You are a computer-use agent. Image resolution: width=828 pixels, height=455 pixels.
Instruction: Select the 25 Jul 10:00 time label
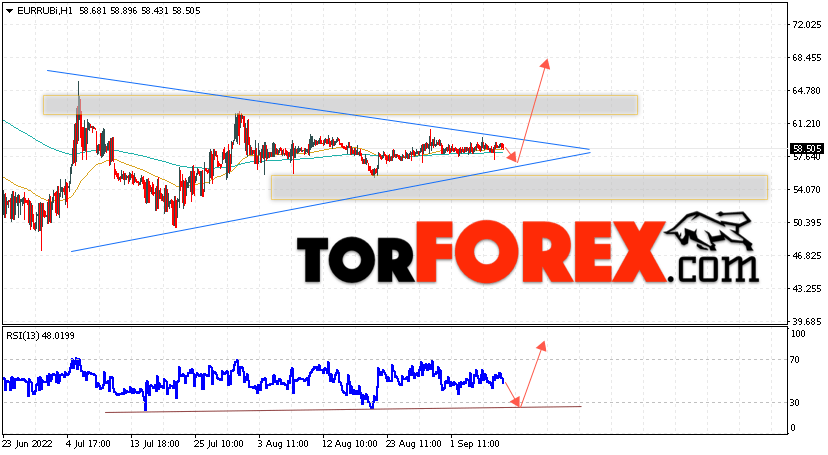coord(219,444)
